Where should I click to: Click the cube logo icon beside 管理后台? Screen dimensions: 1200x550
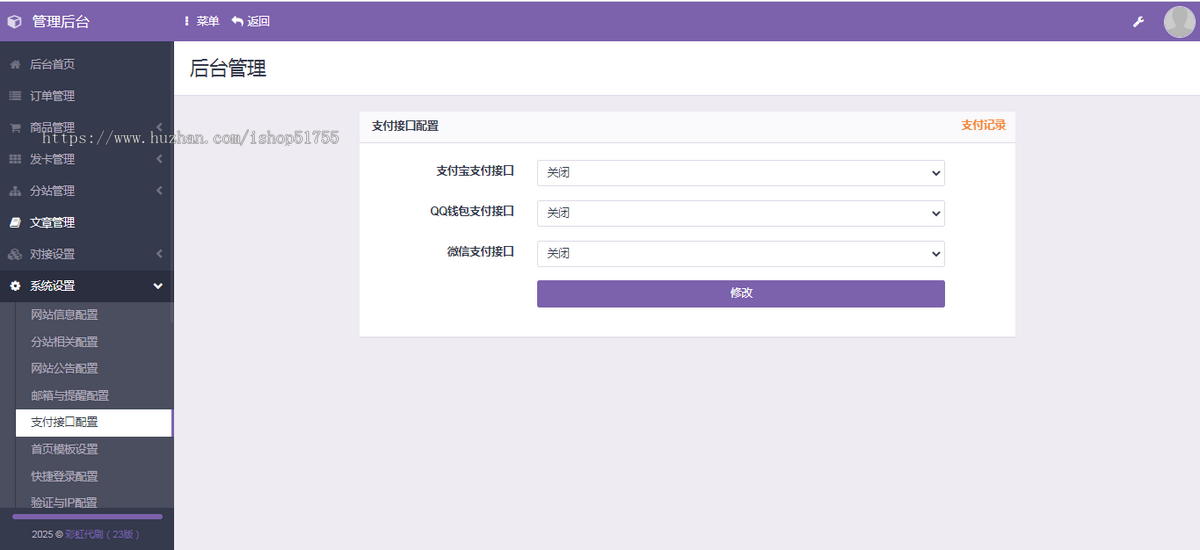(14, 21)
